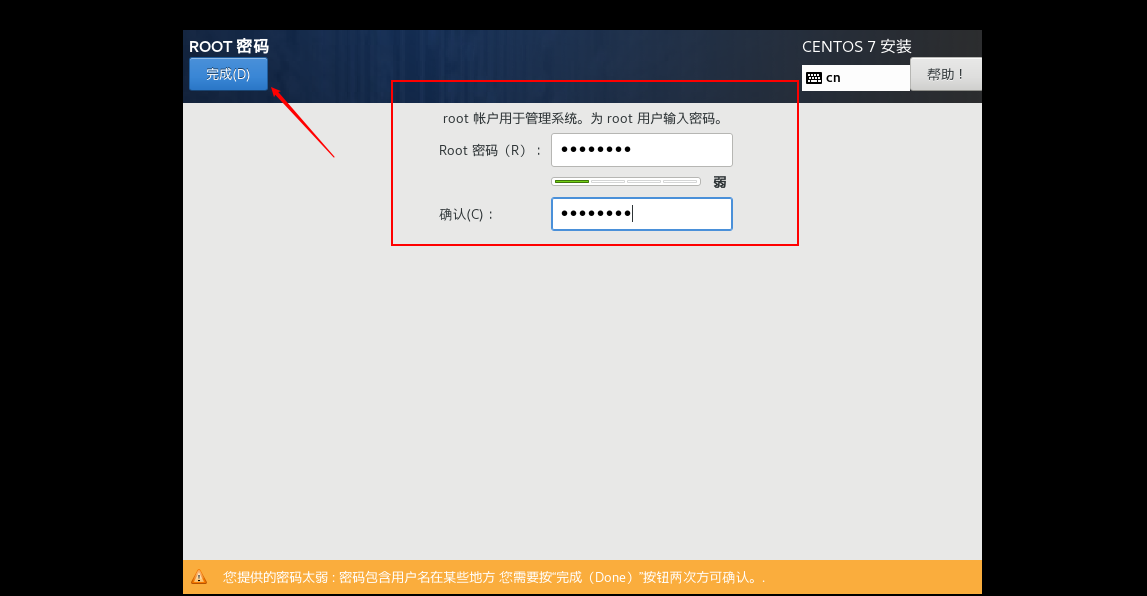Click the 完成(D) done button
Screen dimensions: 1147x596
[x=228, y=75]
